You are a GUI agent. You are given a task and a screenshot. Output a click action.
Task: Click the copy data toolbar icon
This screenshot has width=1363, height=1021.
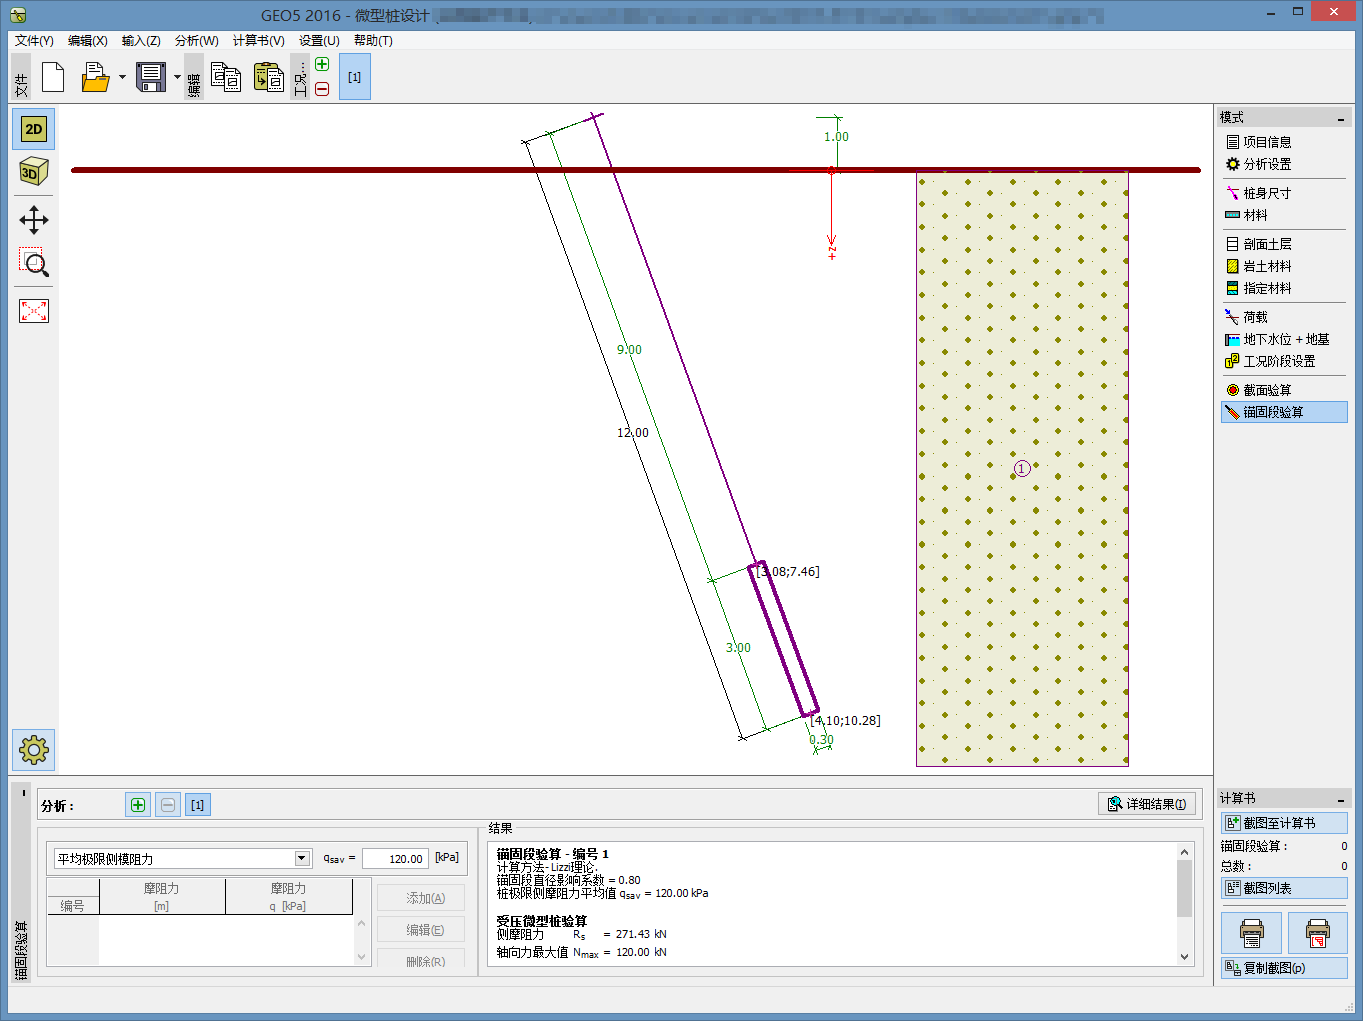pyautogui.click(x=226, y=77)
